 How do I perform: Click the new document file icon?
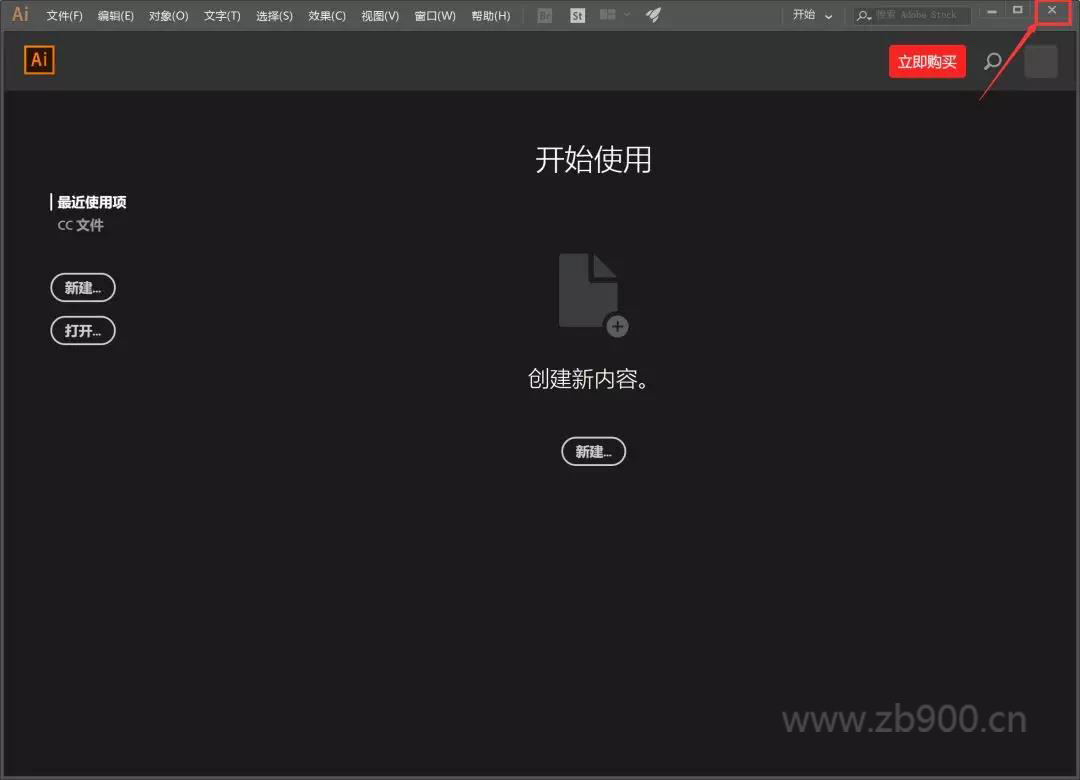(x=592, y=293)
